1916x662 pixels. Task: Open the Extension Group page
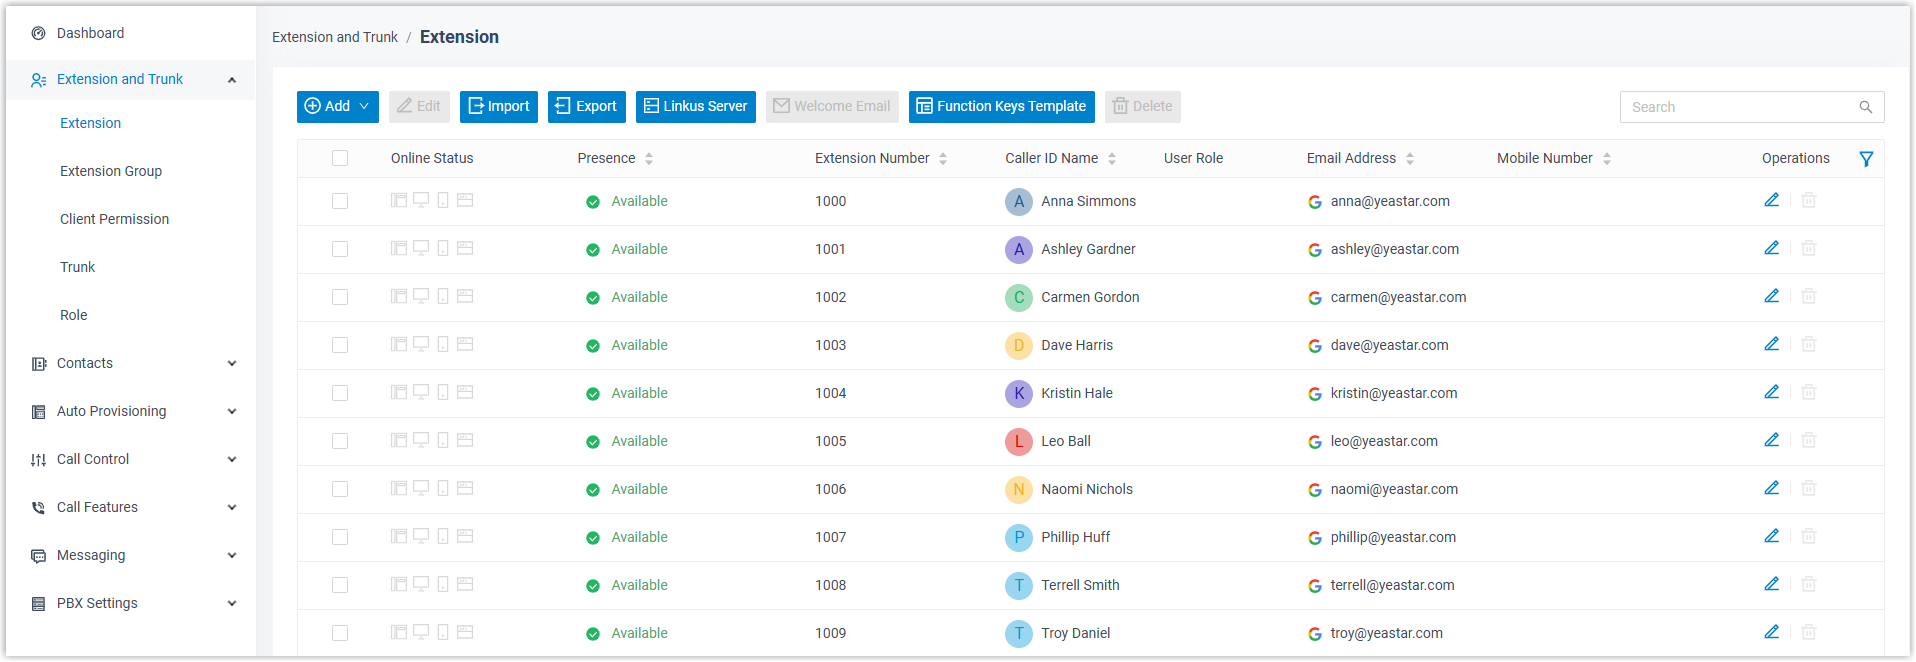(111, 171)
